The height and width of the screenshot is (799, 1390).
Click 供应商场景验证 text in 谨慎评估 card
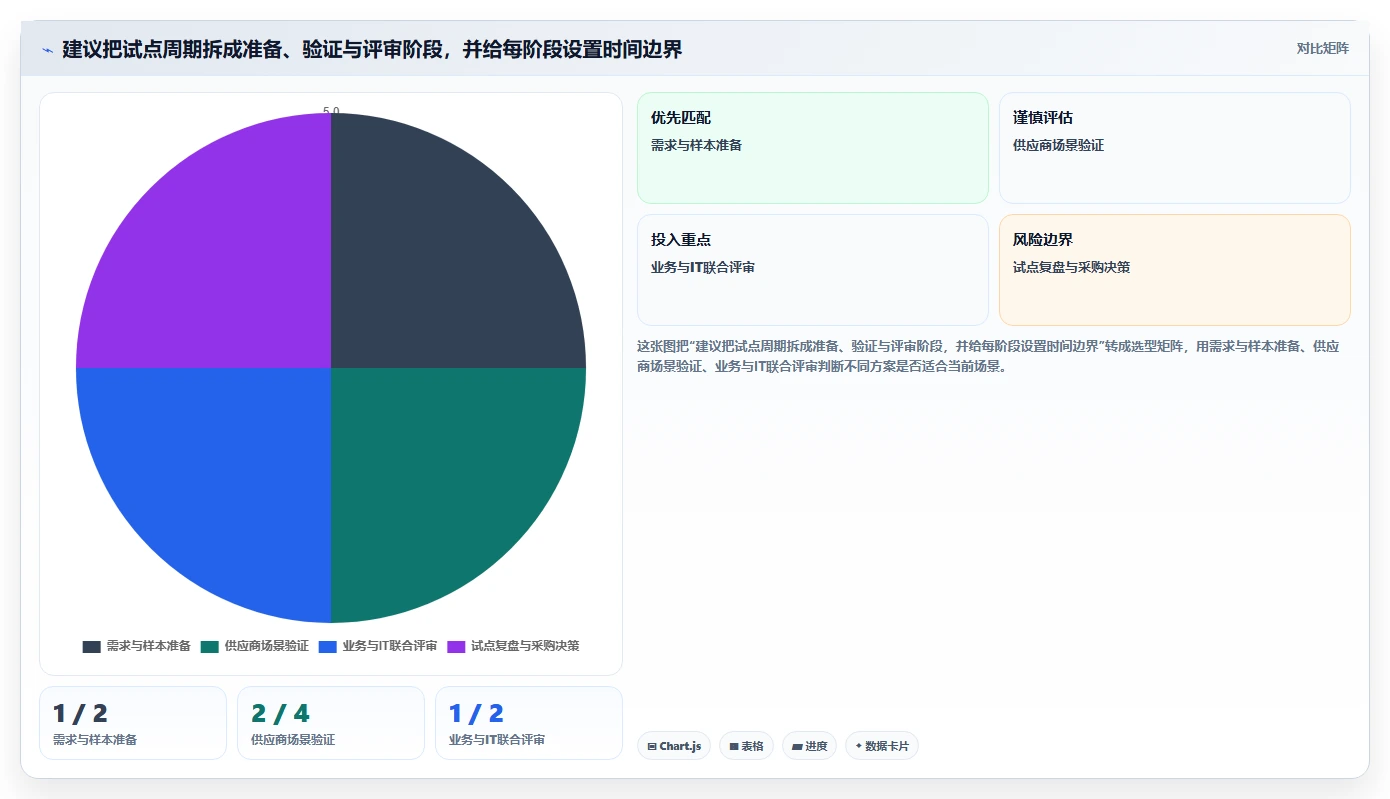coord(1058,145)
